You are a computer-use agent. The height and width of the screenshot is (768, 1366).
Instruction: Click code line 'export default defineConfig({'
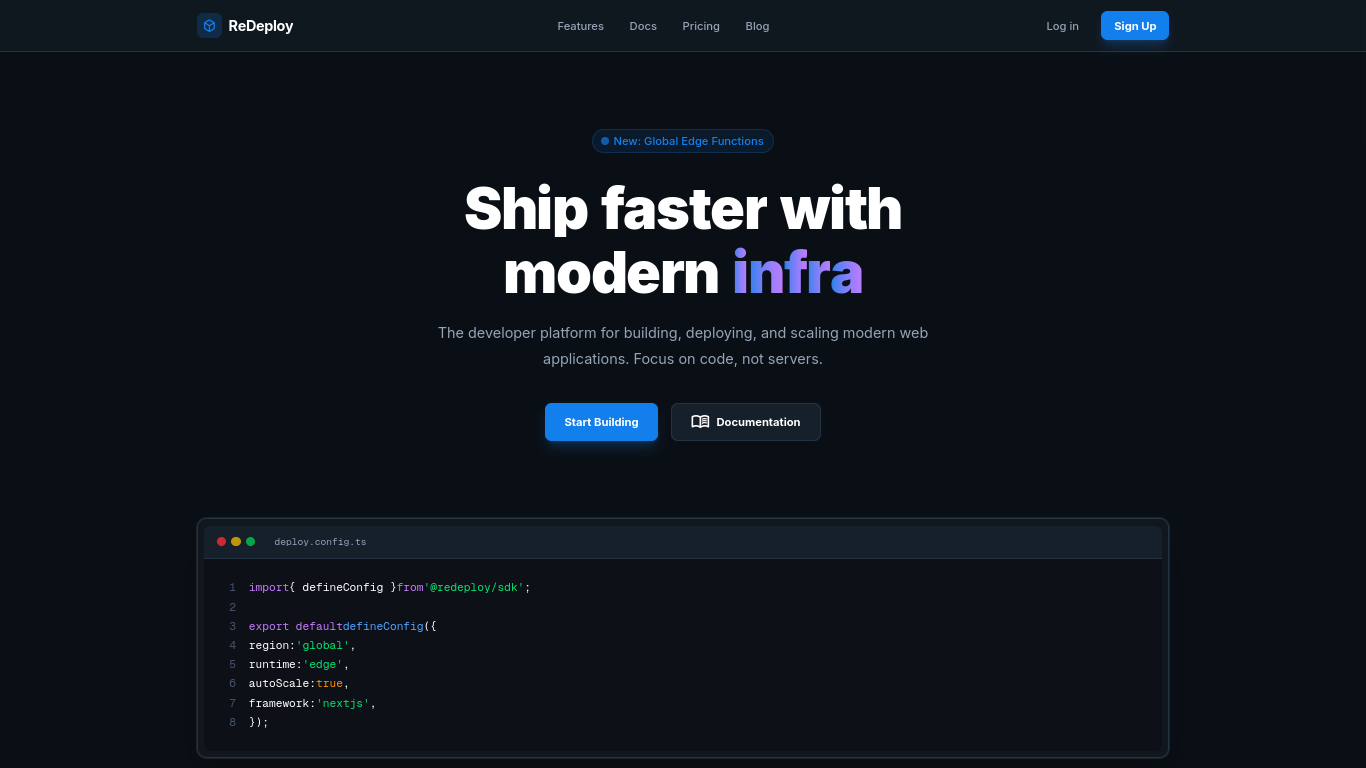tap(343, 626)
